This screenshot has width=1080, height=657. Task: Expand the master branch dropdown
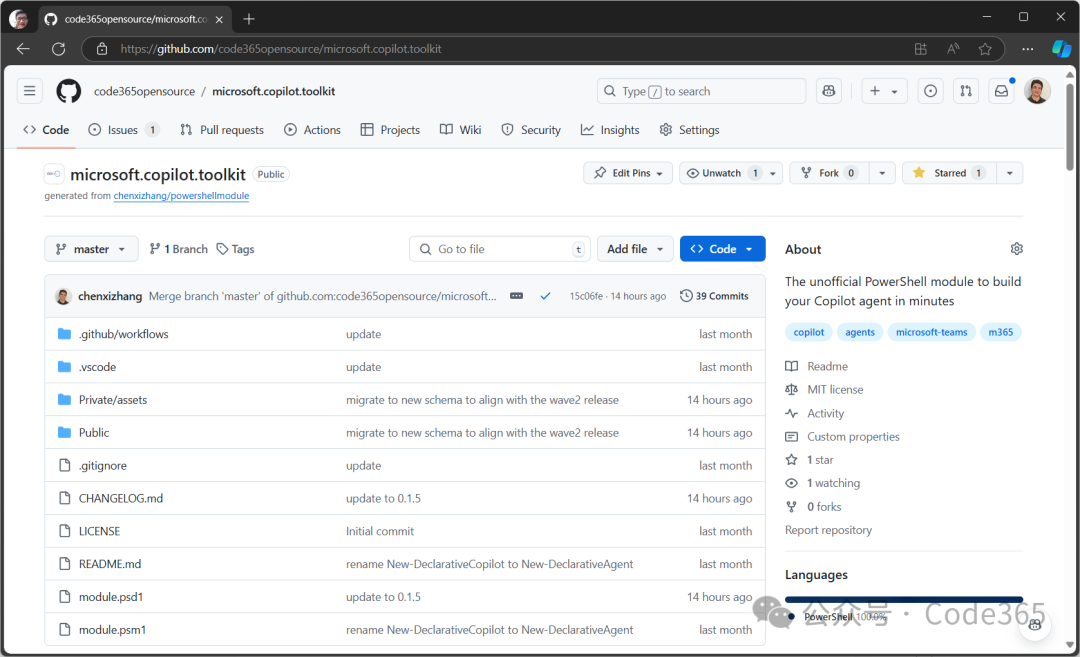pyautogui.click(x=91, y=249)
